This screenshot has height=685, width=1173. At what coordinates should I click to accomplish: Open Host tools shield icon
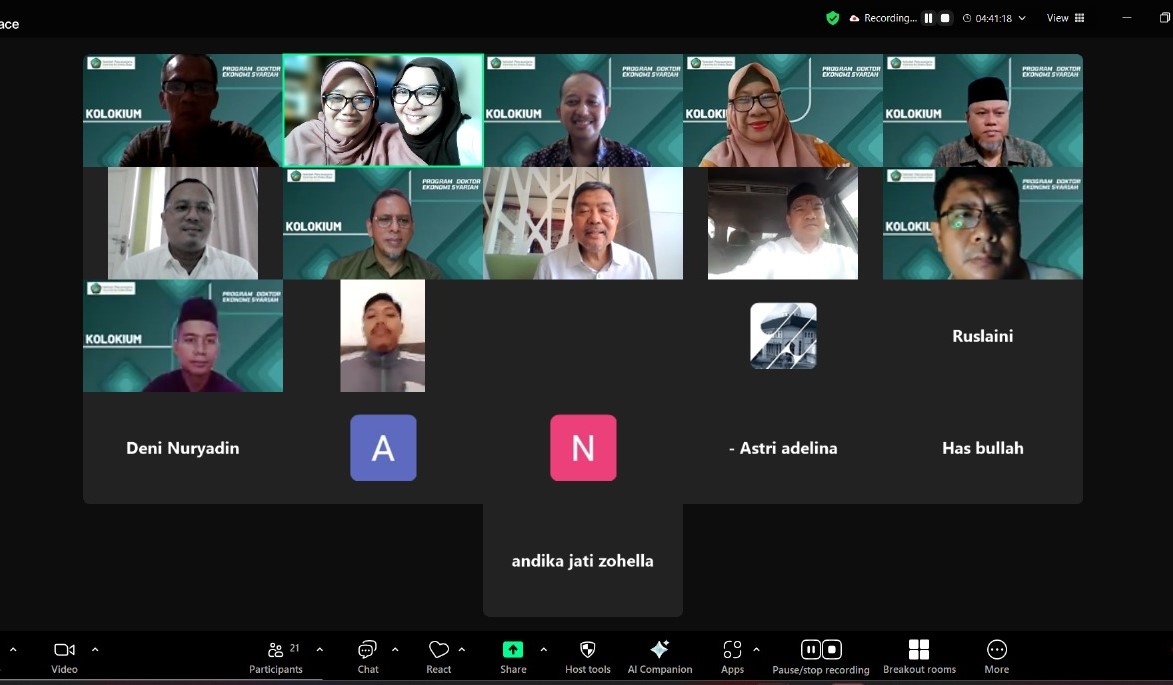coord(587,656)
